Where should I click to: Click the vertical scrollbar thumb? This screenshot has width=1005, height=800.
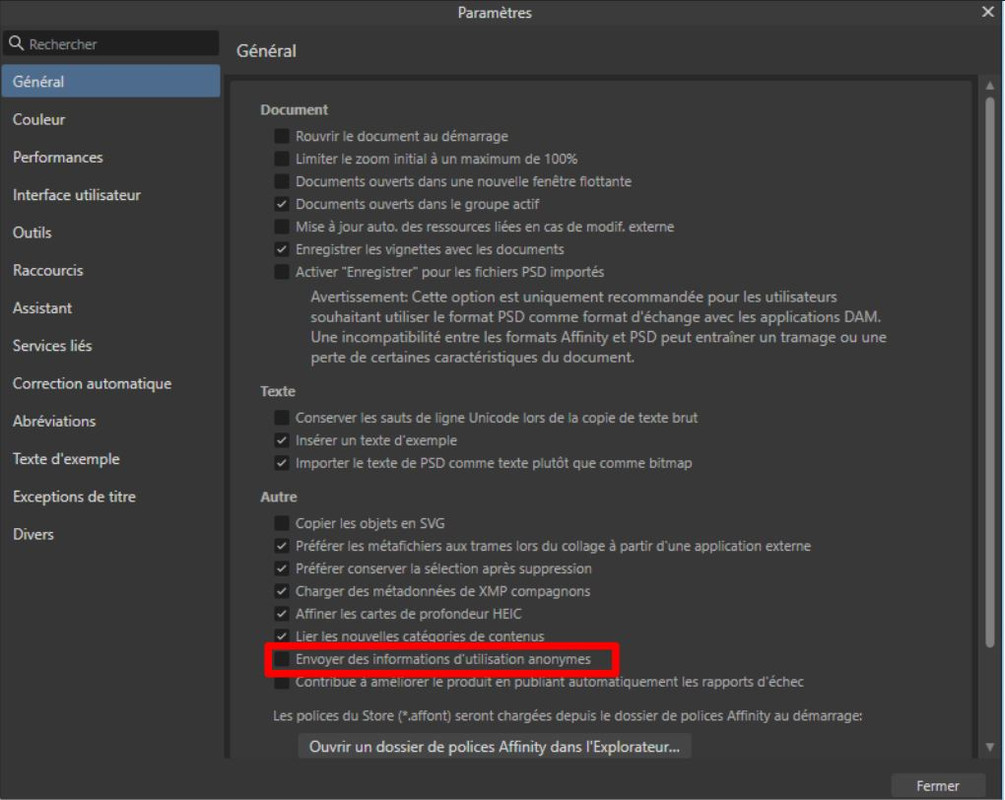click(990, 371)
